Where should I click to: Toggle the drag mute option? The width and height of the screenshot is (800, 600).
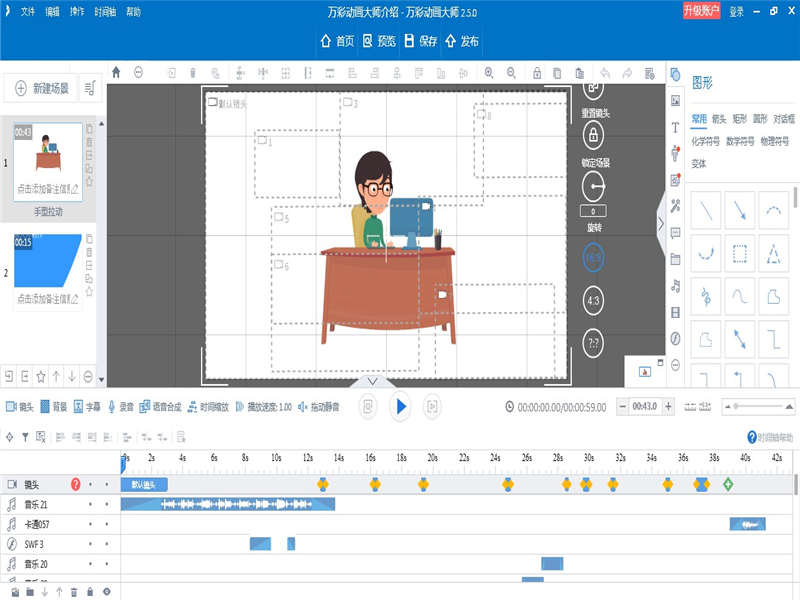coord(318,407)
